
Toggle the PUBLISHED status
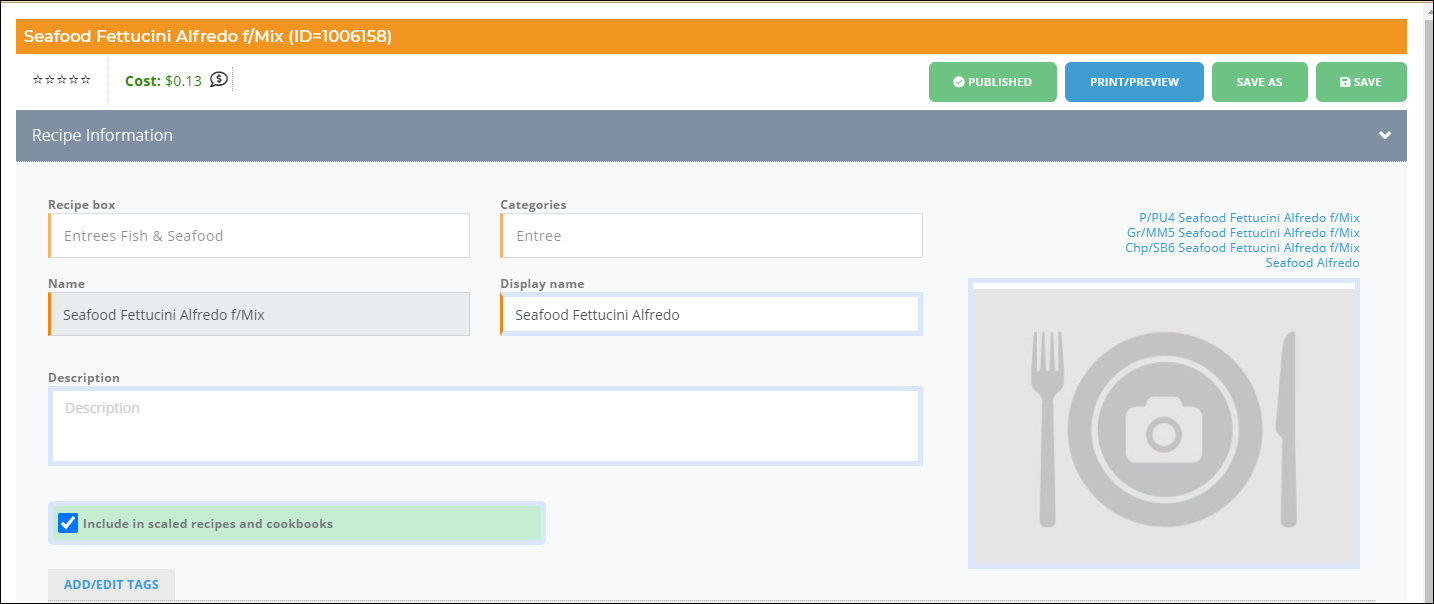tap(992, 82)
